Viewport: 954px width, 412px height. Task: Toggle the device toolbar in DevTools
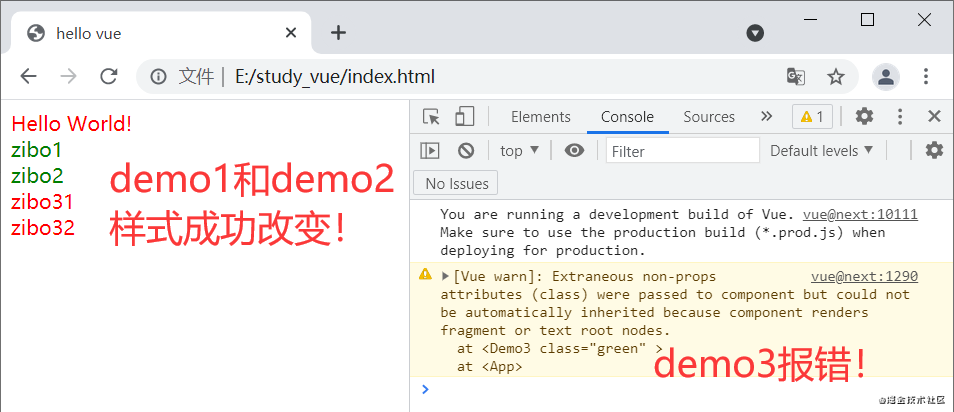[x=465, y=116]
